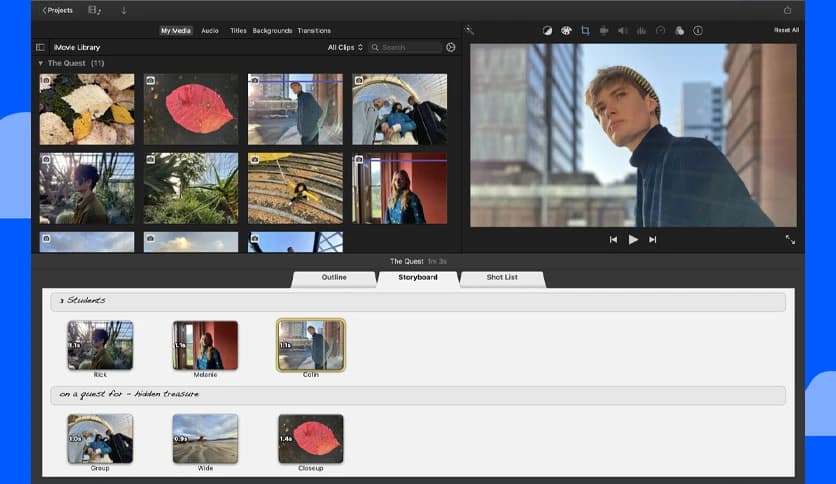Click the Students section header
The height and width of the screenshot is (484, 836).
[418, 301]
